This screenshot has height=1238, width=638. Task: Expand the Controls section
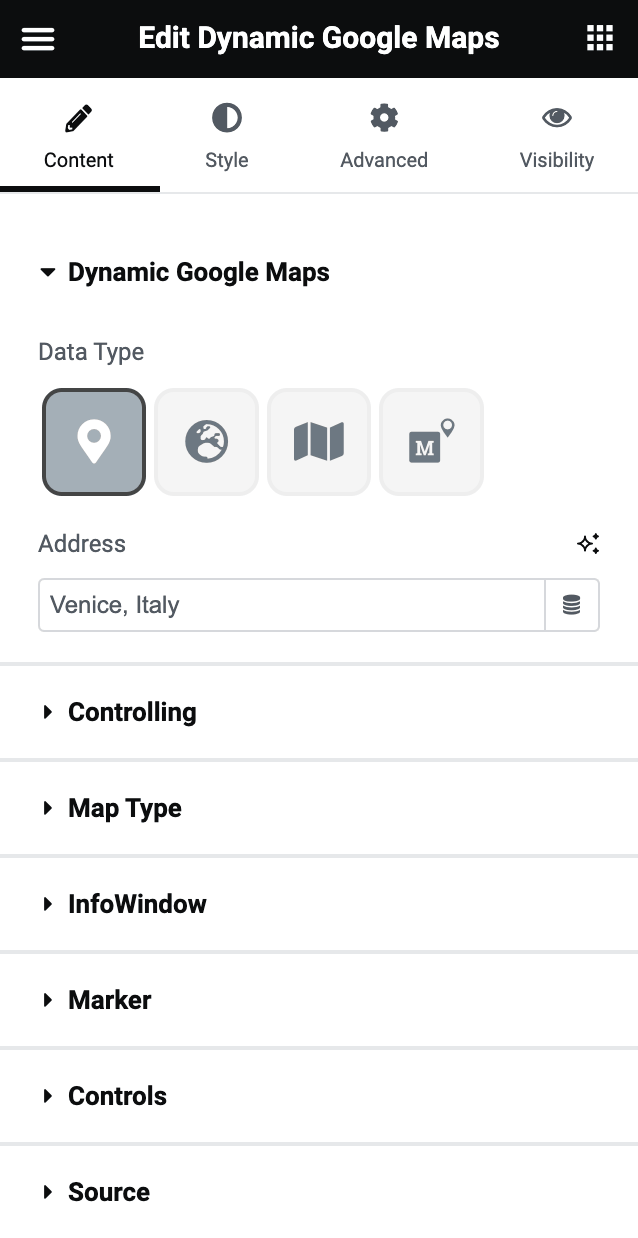(117, 1096)
